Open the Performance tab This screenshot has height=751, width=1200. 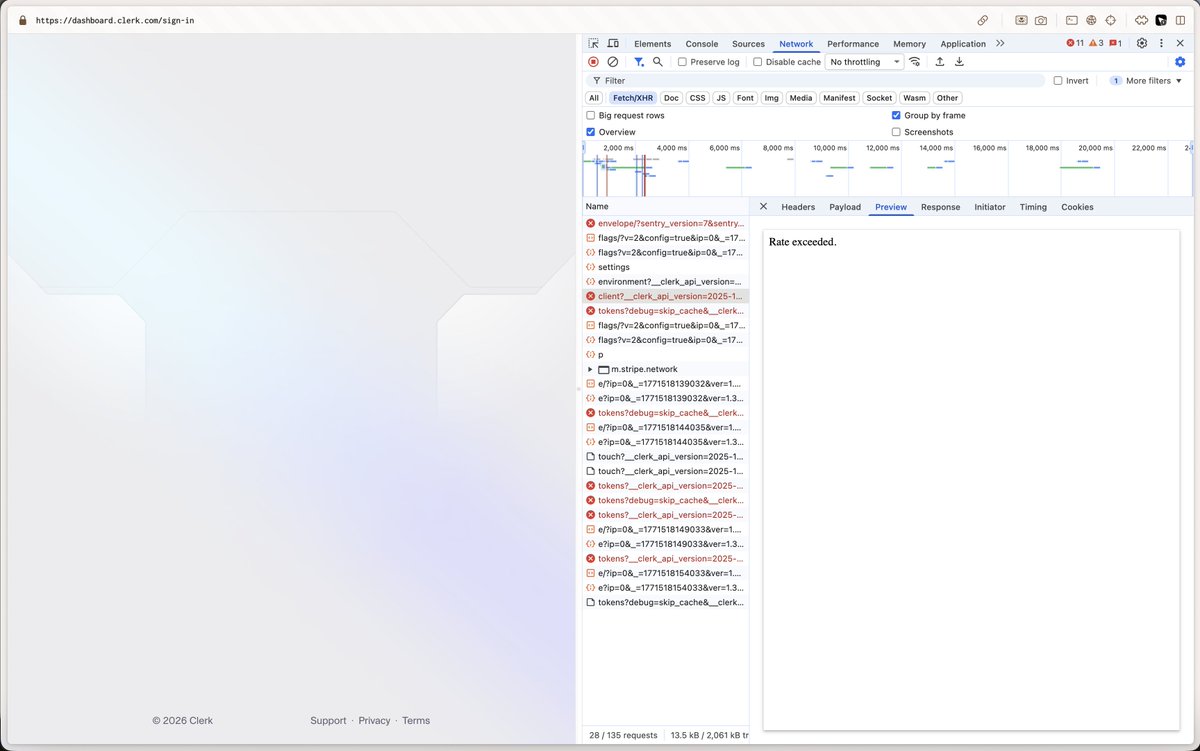[x=853, y=44]
